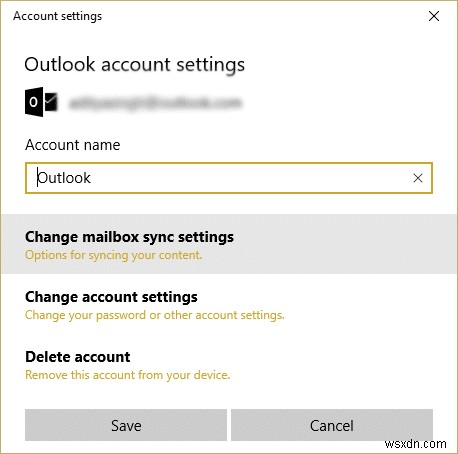
Task: Click 'Options for syncing your content' link text
Action: (x=114, y=255)
